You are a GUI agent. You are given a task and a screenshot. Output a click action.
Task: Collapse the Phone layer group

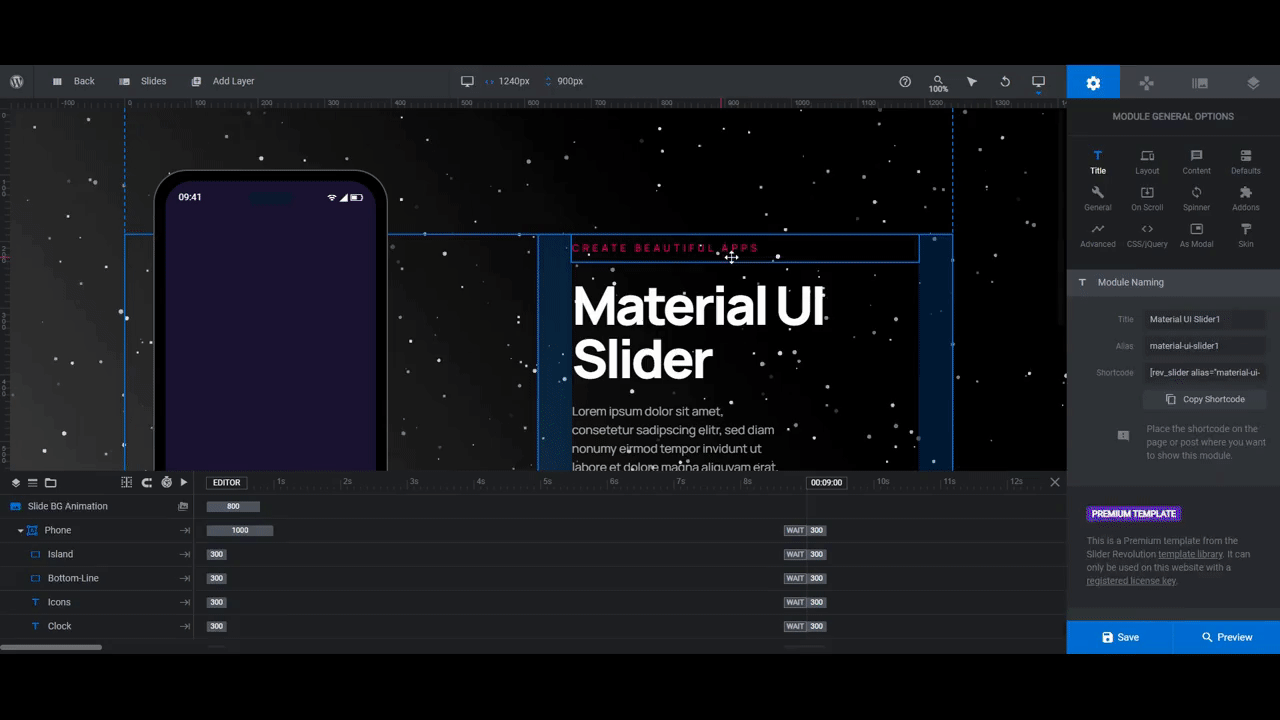point(20,531)
